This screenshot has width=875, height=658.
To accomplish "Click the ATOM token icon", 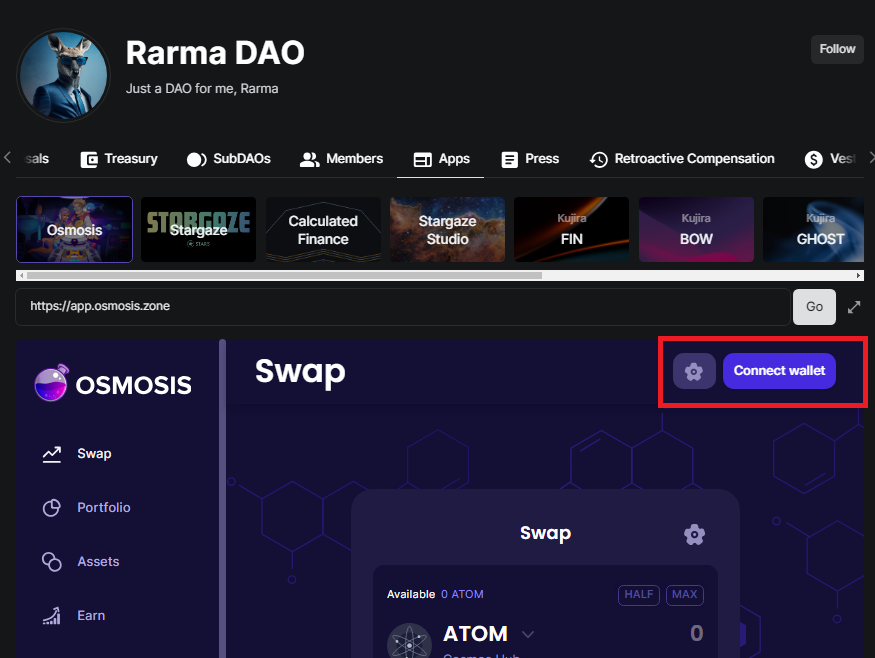I will (x=409, y=643).
